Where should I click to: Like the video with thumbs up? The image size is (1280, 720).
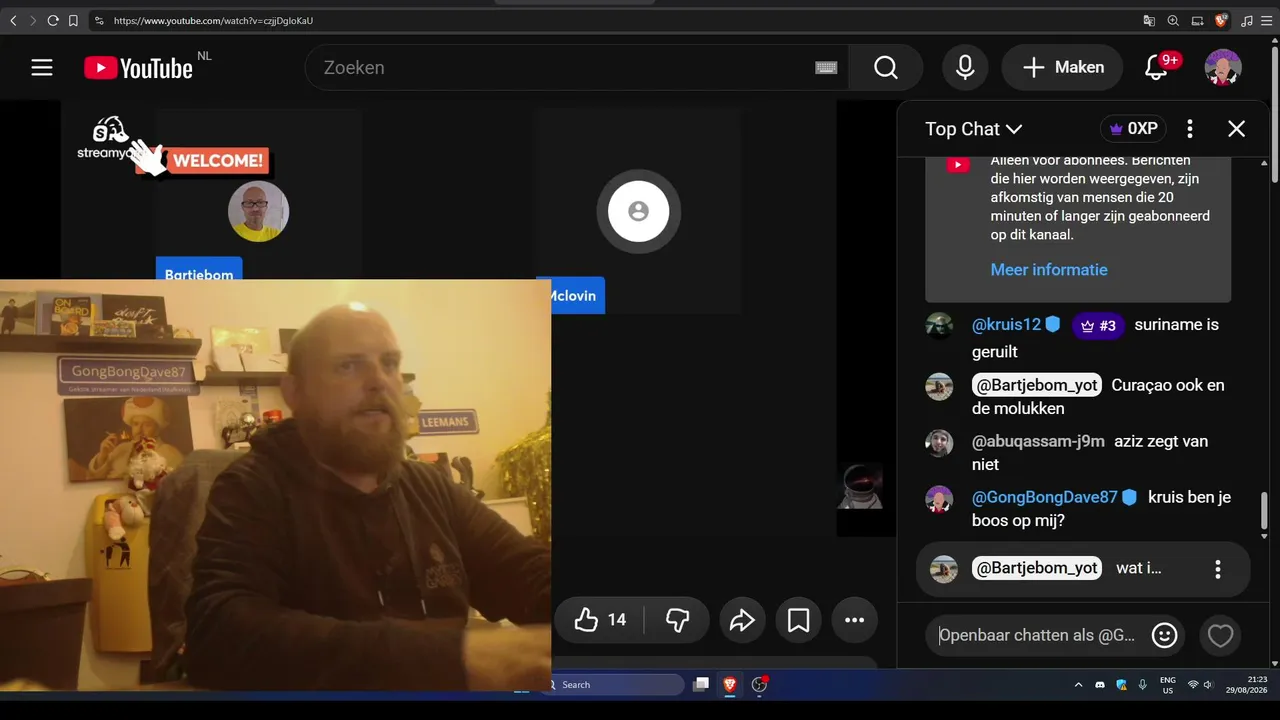pos(601,620)
